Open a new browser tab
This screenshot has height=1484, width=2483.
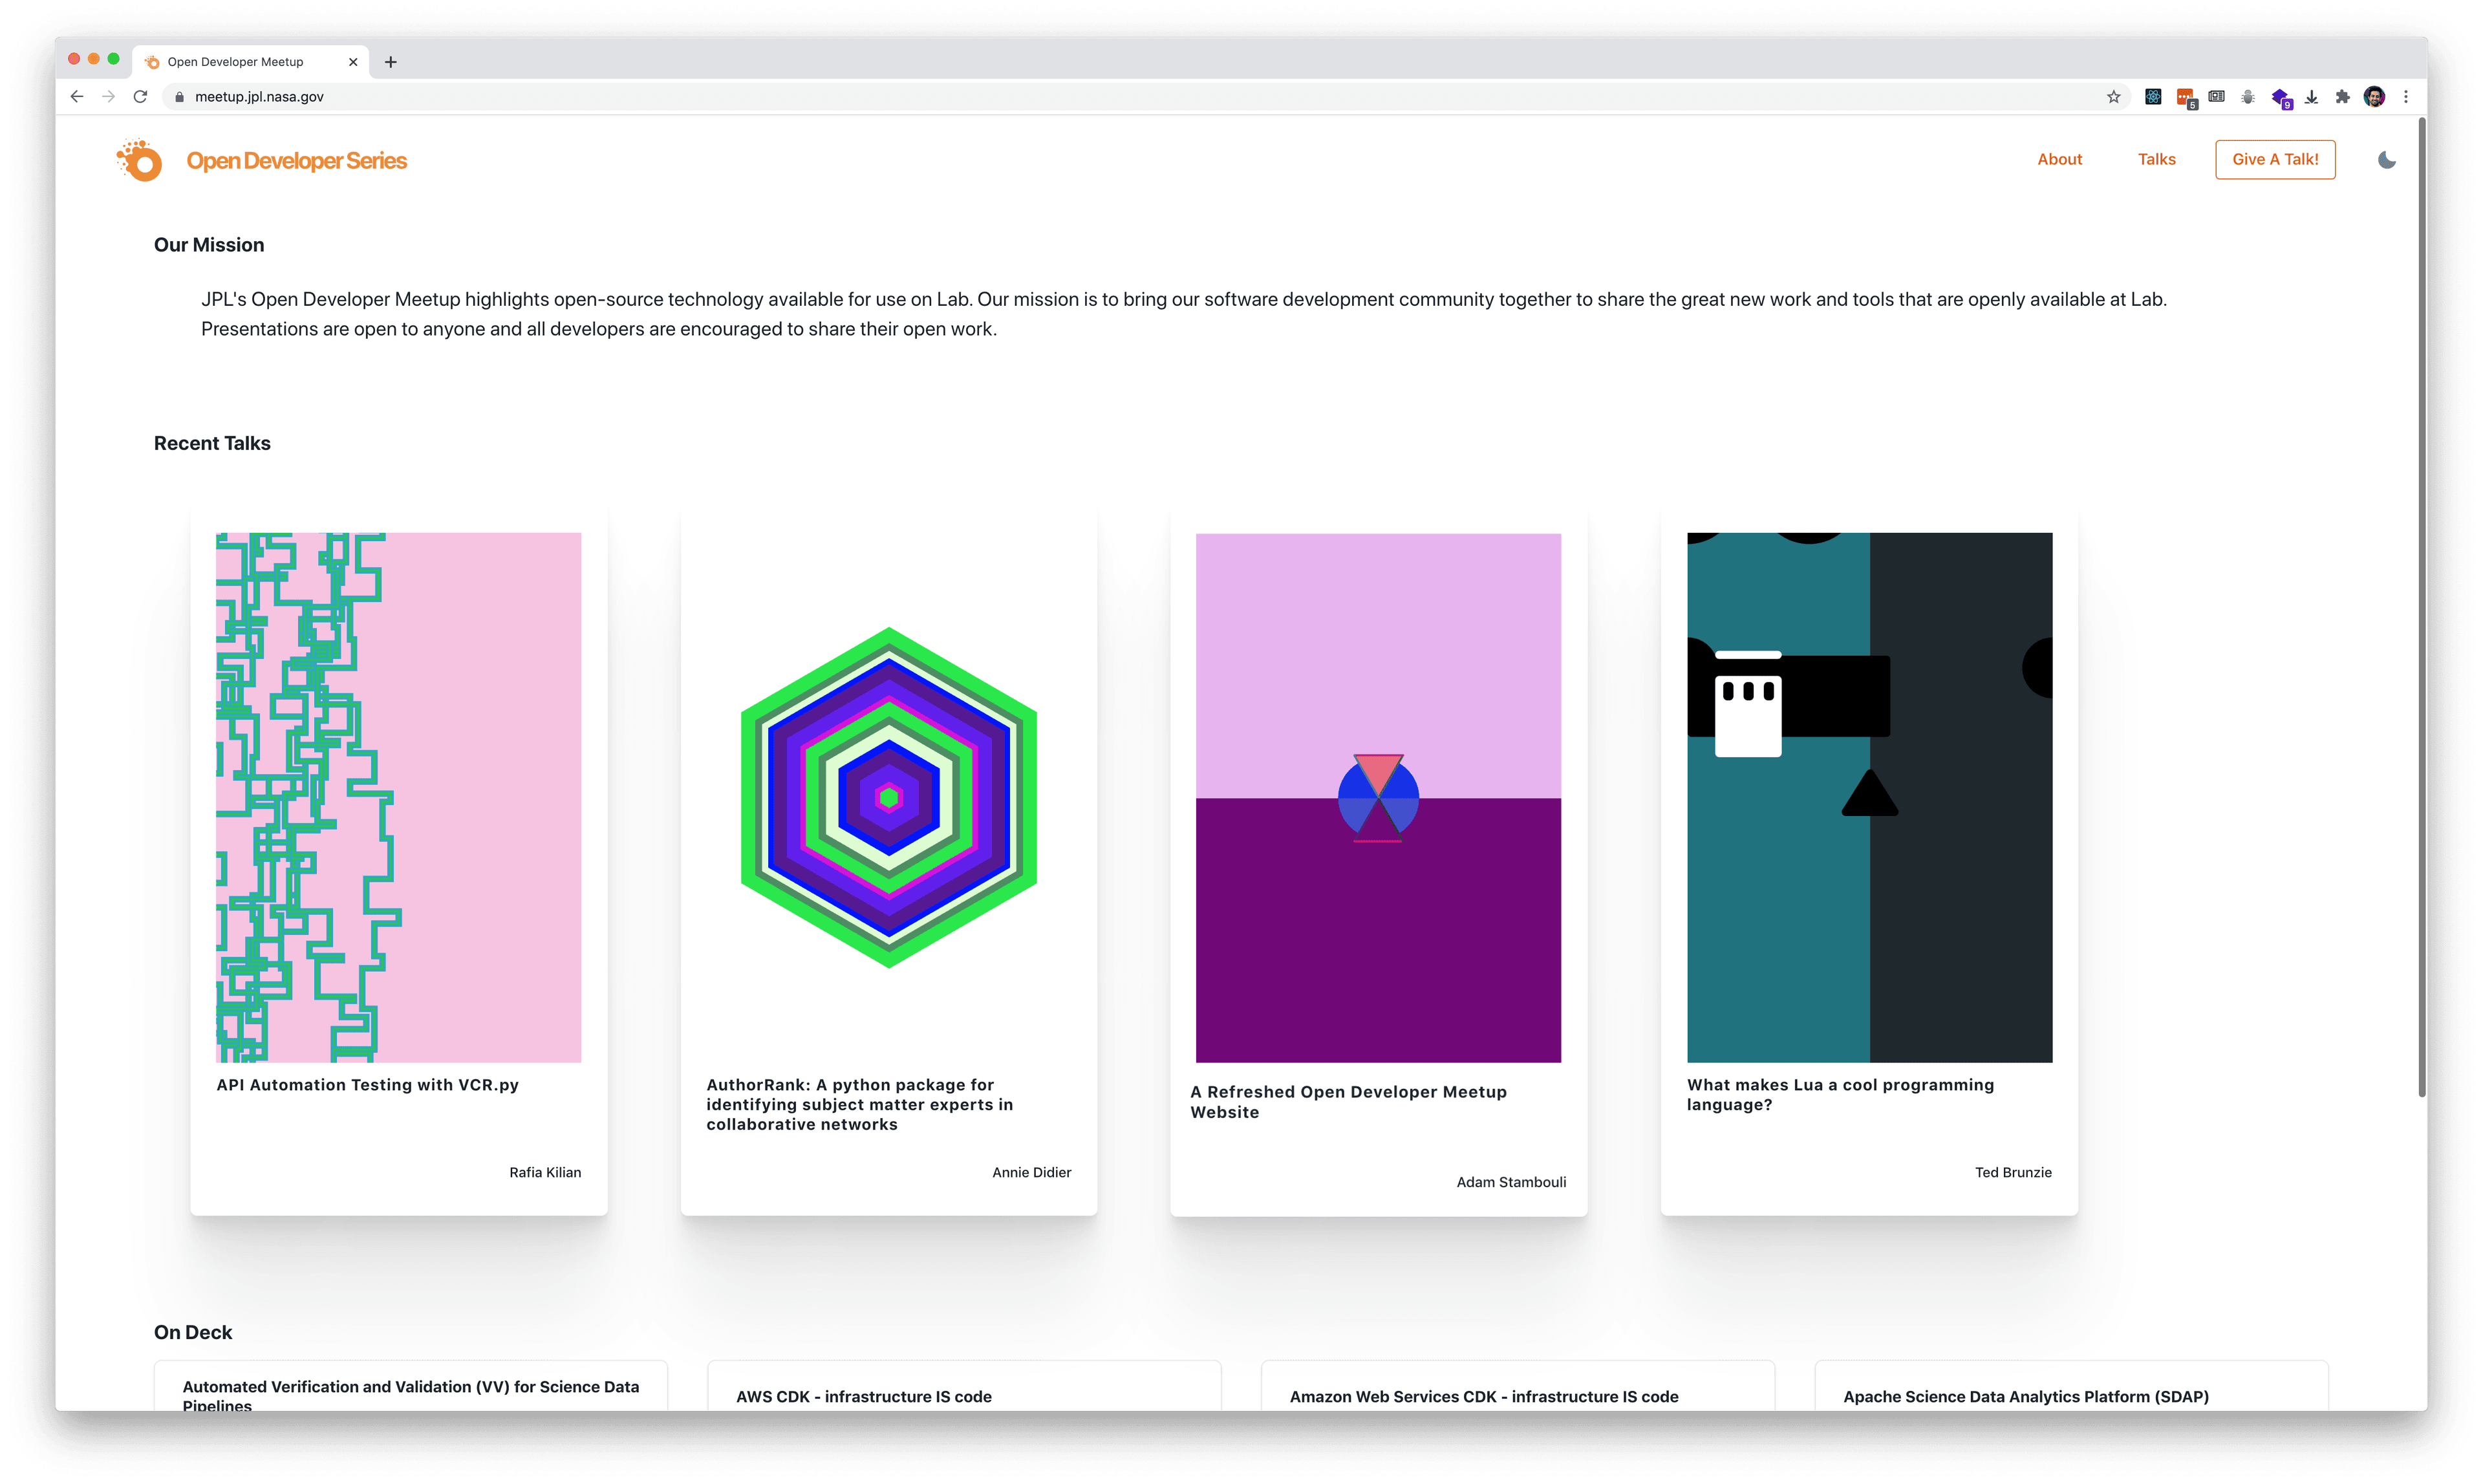391,62
